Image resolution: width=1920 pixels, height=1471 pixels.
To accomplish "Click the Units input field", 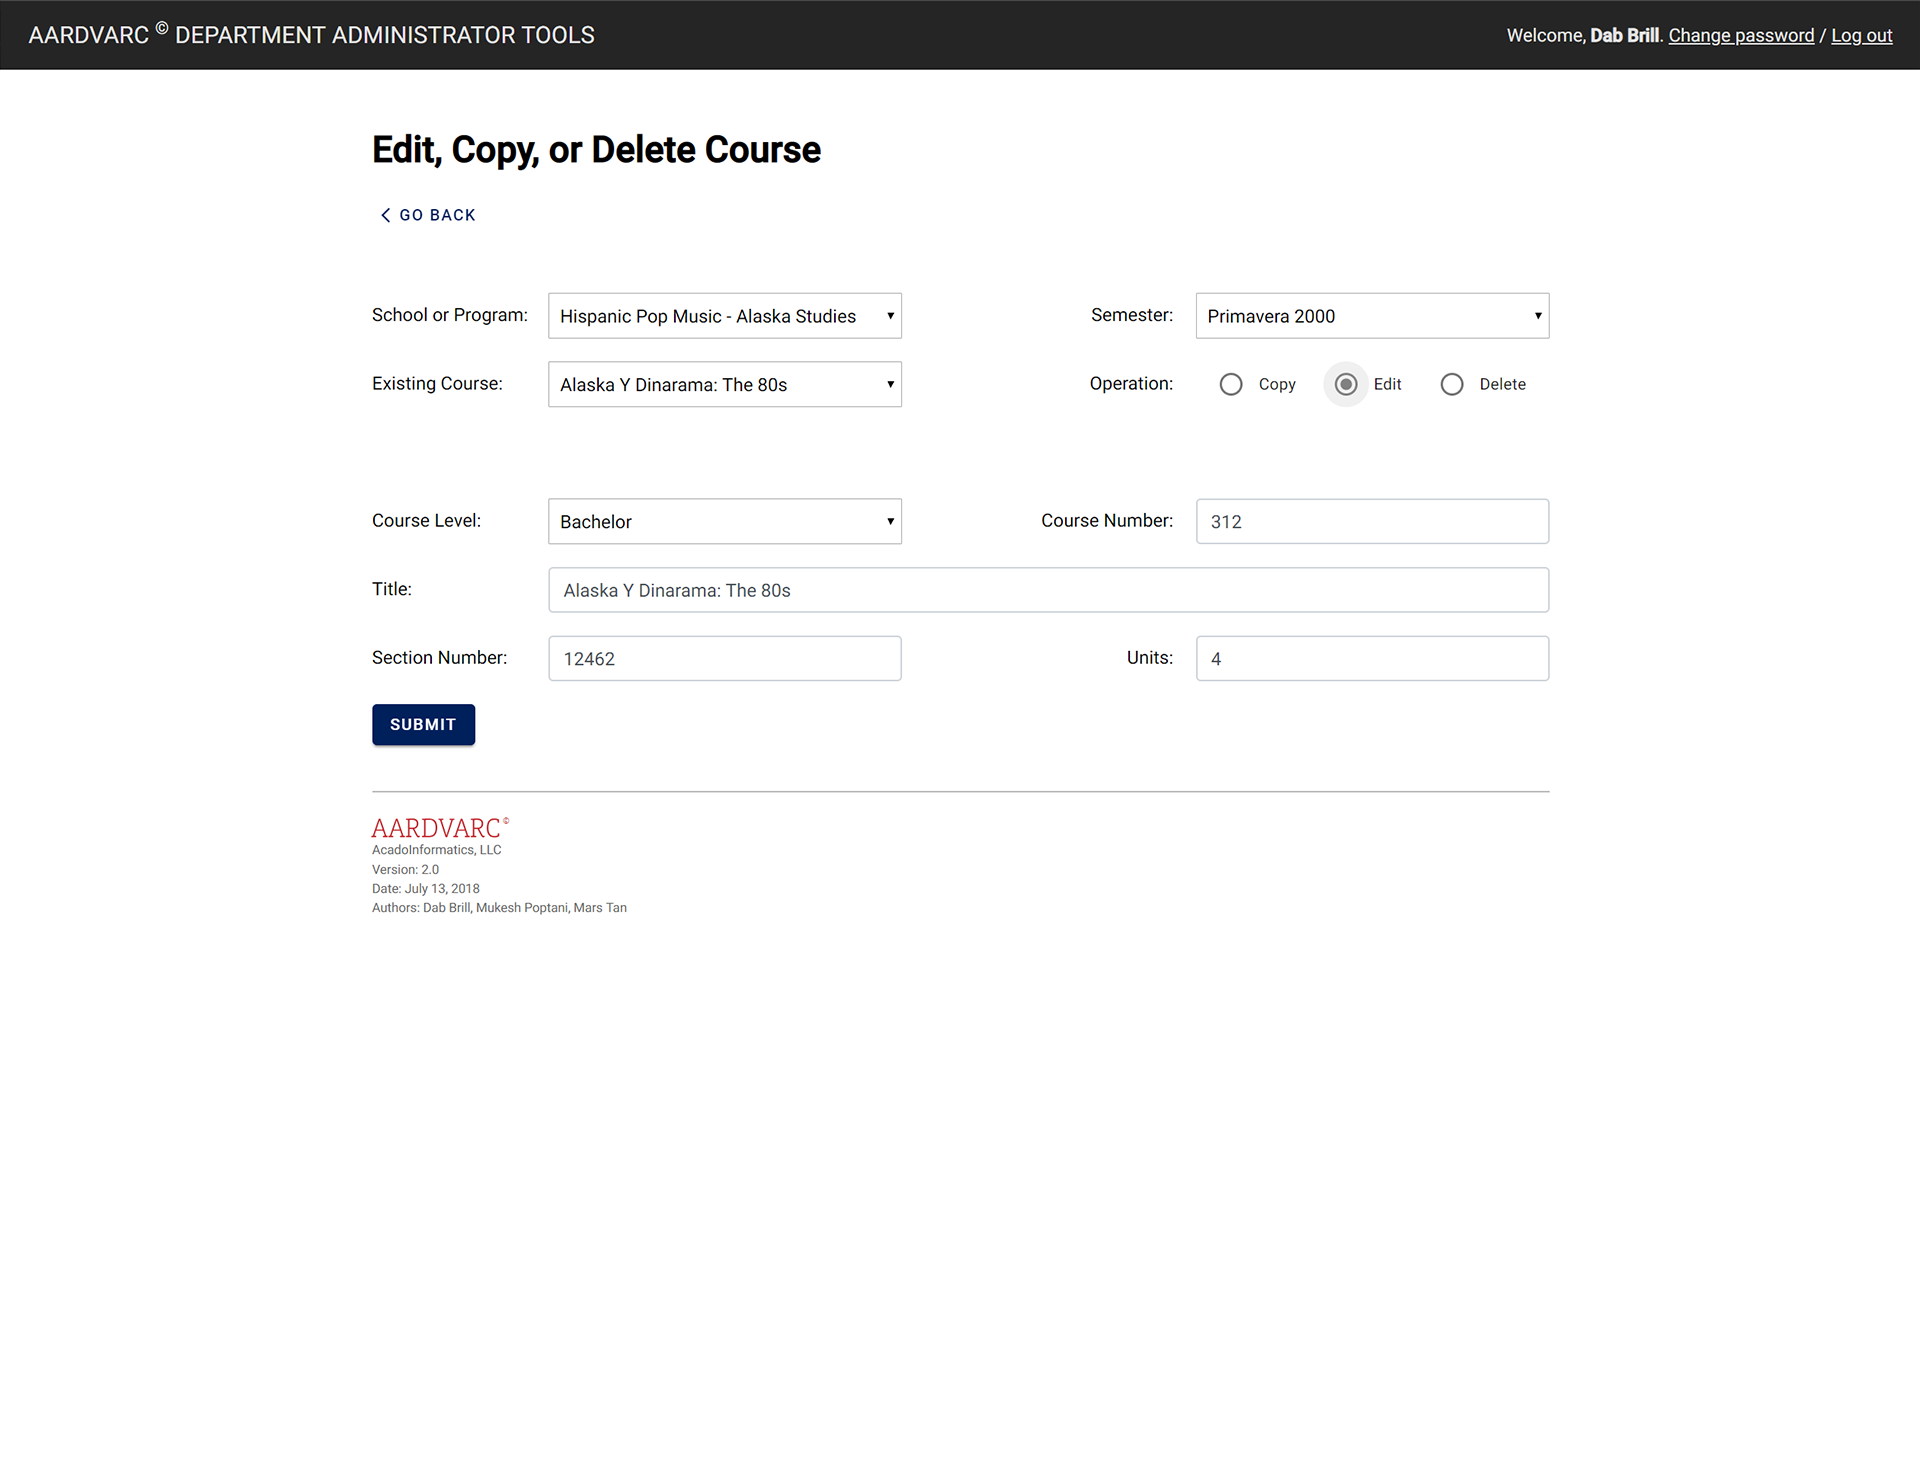I will coord(1372,658).
